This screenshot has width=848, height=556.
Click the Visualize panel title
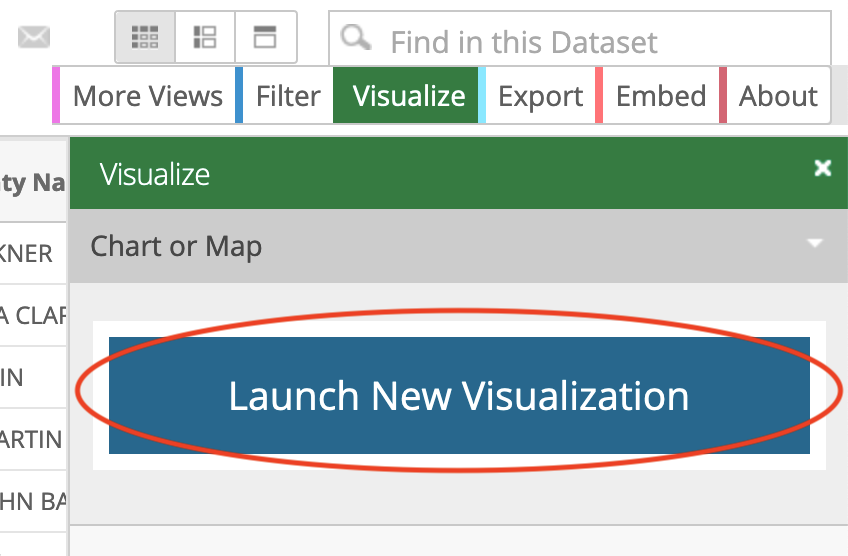pos(155,175)
